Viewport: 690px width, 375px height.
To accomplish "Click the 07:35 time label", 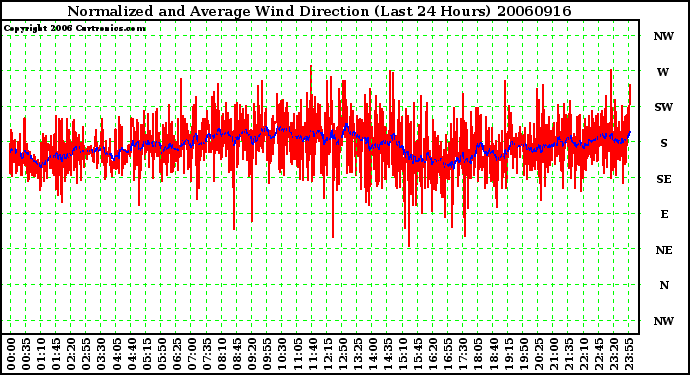I will pyautogui.click(x=207, y=354).
